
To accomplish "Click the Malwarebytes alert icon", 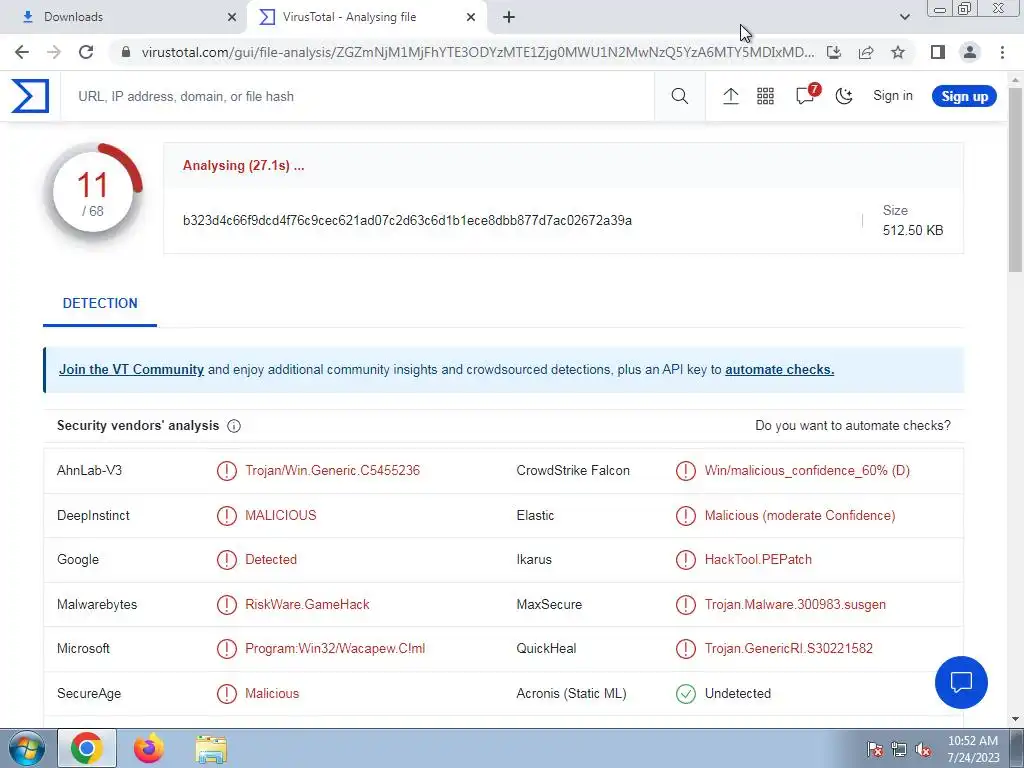I will click(x=227, y=604).
